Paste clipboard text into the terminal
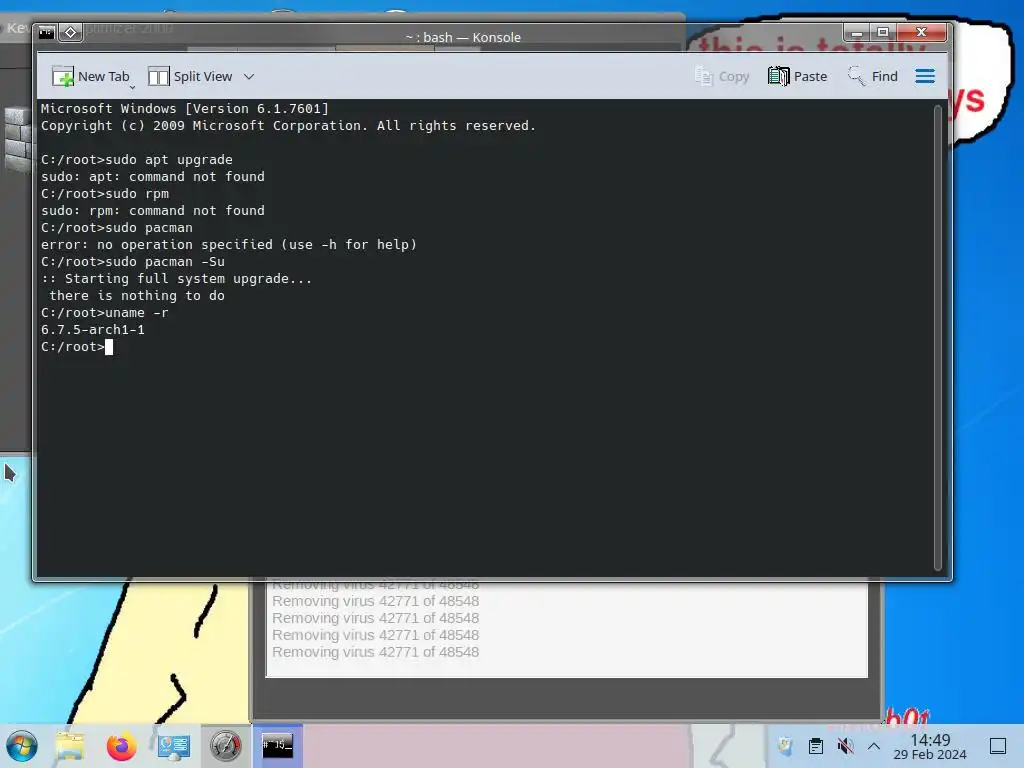 797,76
